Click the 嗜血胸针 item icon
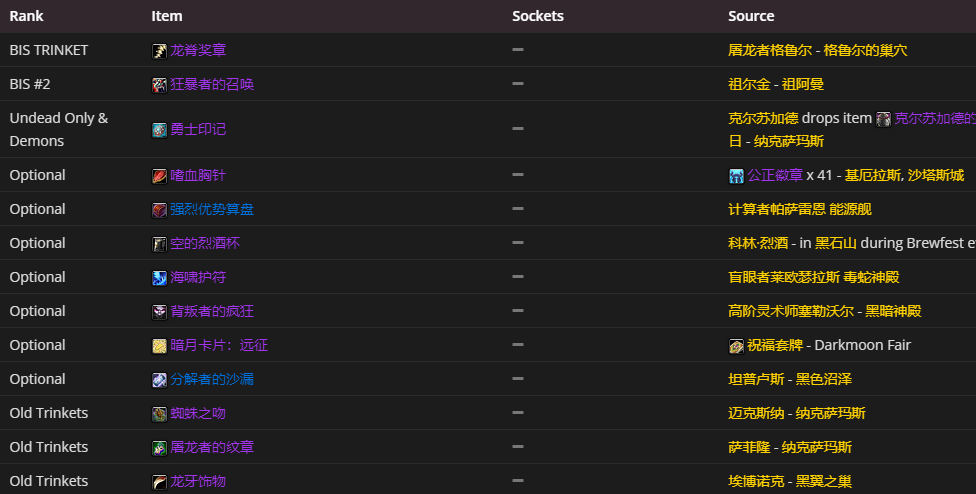The image size is (976, 494). click(x=159, y=176)
